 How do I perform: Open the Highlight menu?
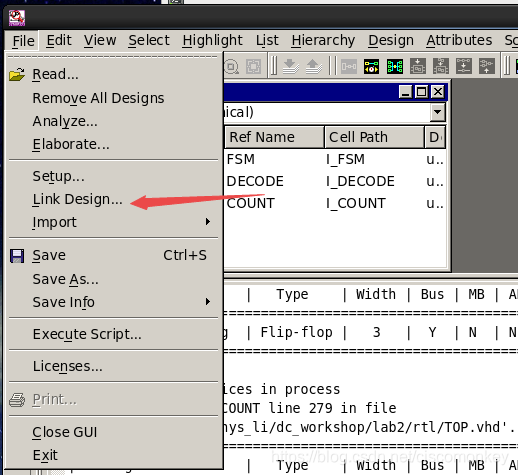pyautogui.click(x=212, y=40)
